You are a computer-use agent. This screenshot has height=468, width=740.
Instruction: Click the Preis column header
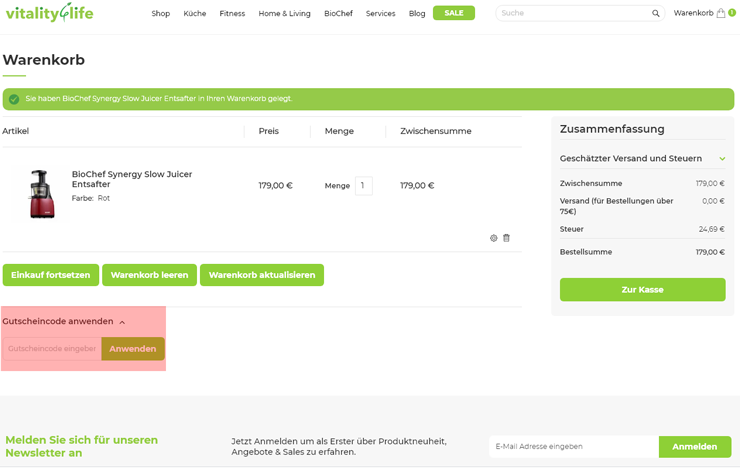[x=269, y=131]
